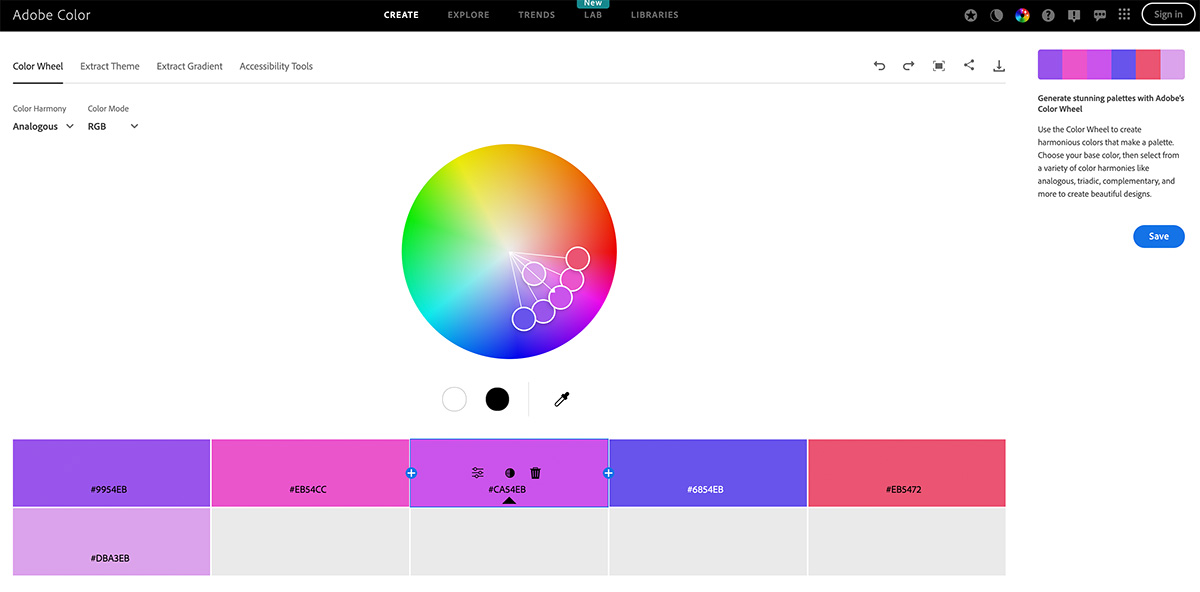Click the download palette icon

tap(998, 66)
